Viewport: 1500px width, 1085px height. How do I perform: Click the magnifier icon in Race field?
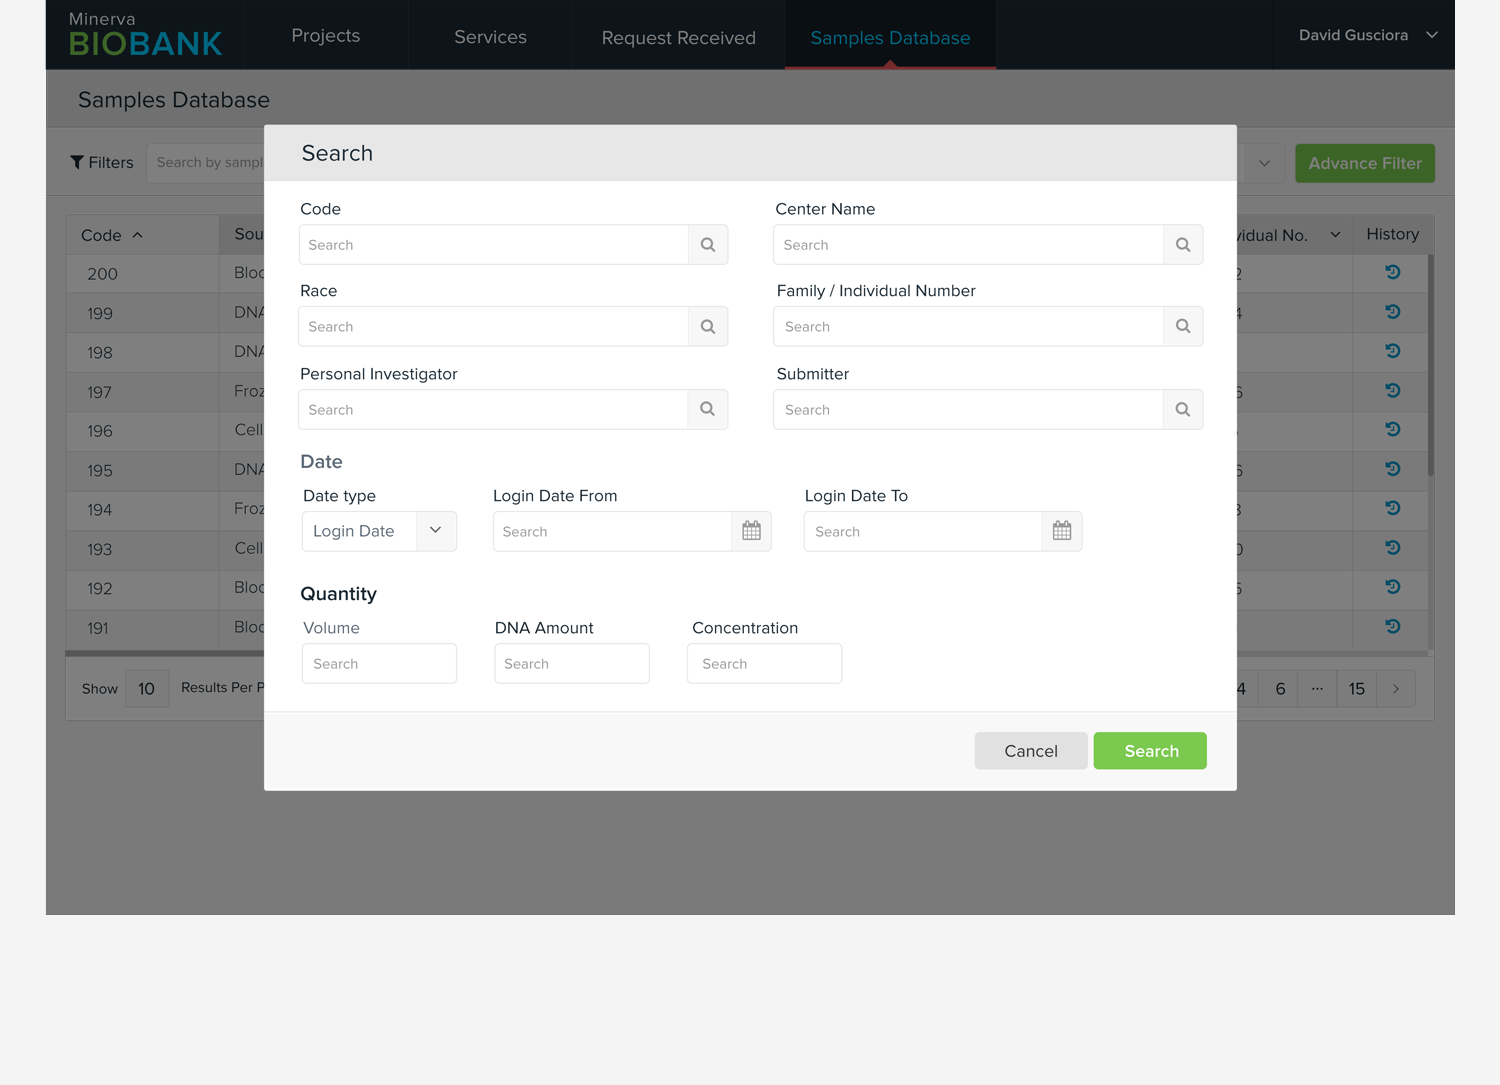coord(708,327)
